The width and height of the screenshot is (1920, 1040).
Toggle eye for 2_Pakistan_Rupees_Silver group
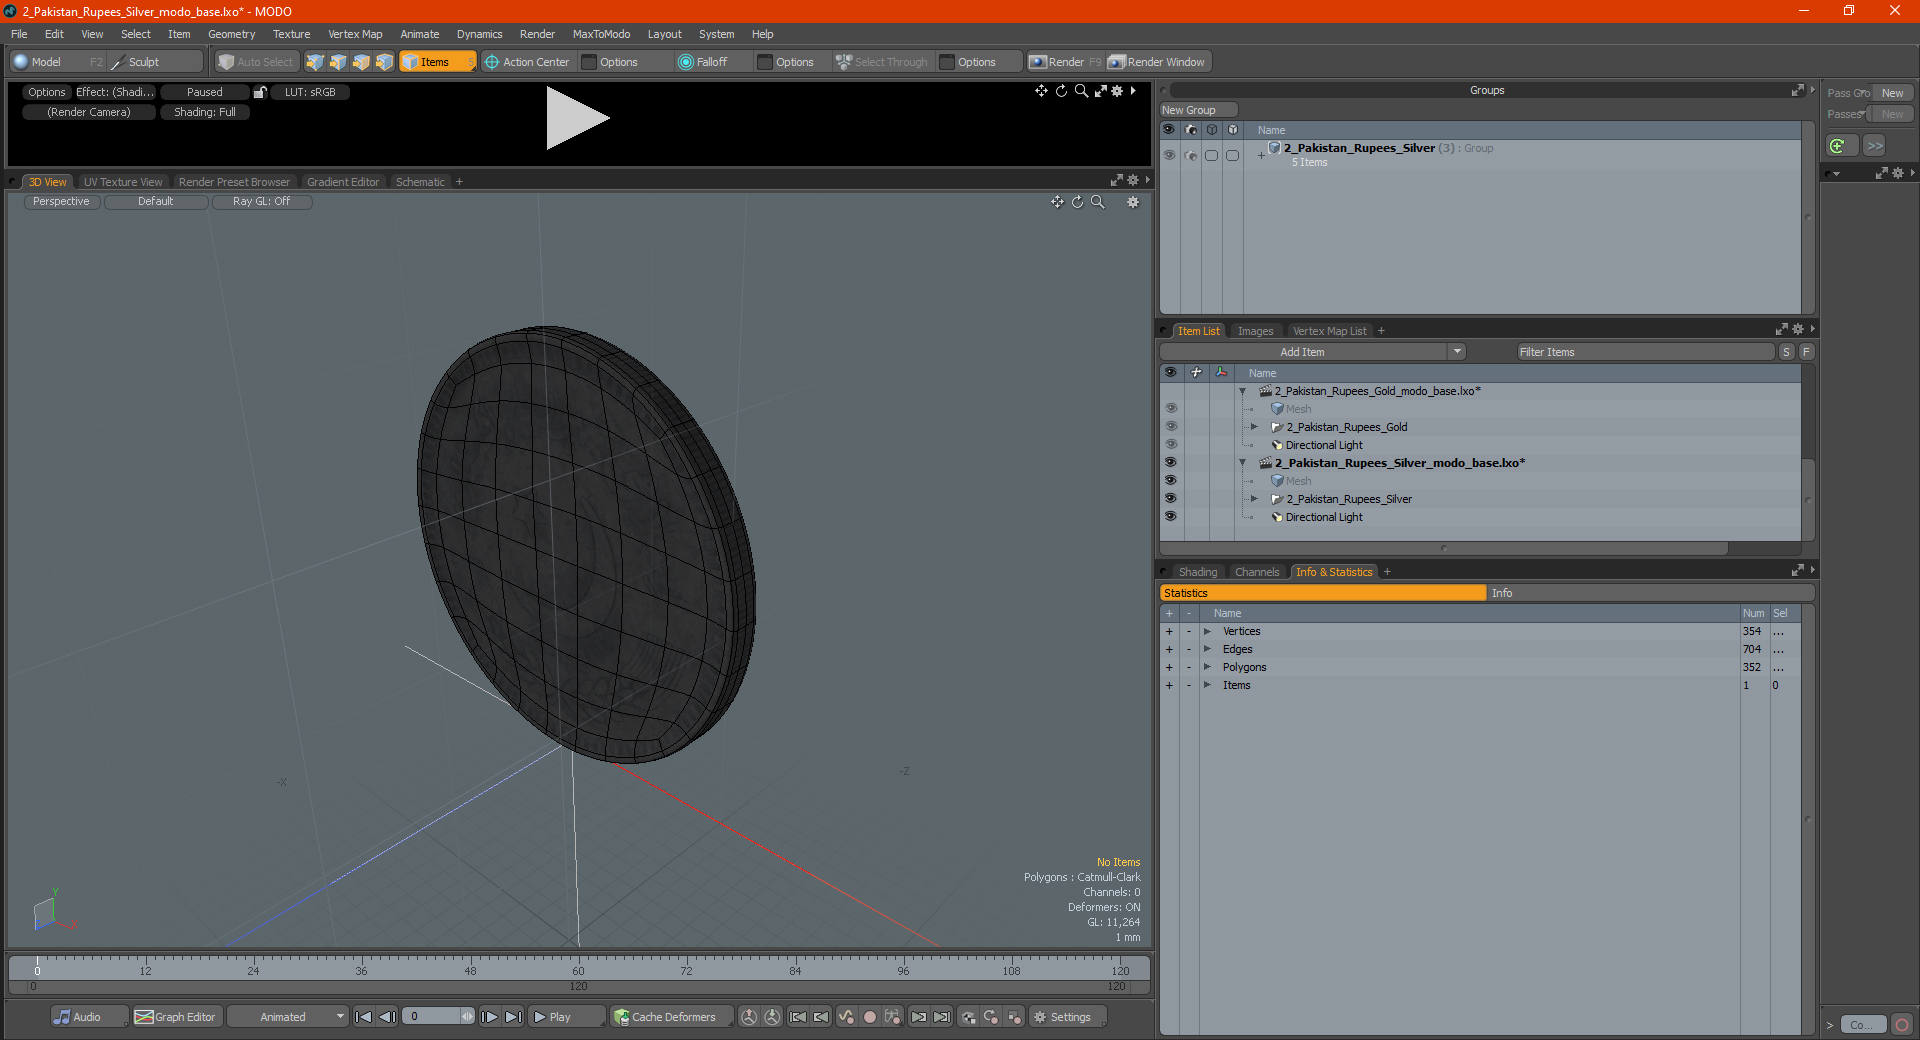(x=1169, y=155)
